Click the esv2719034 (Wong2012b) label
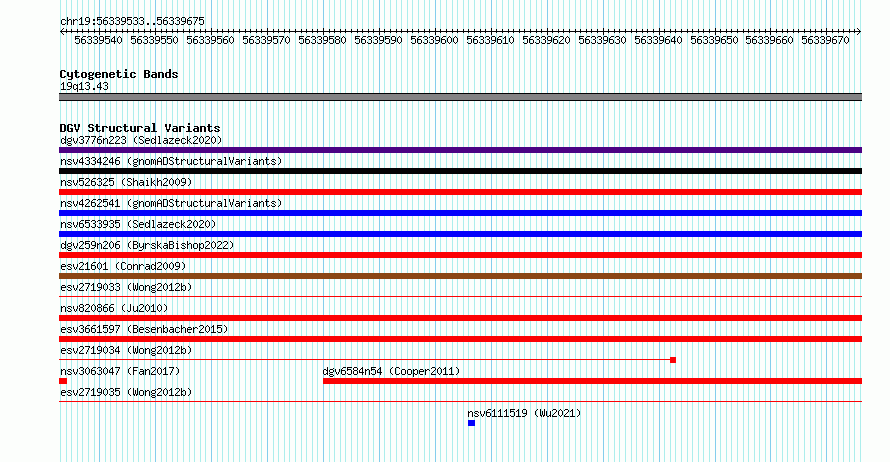 [126, 350]
